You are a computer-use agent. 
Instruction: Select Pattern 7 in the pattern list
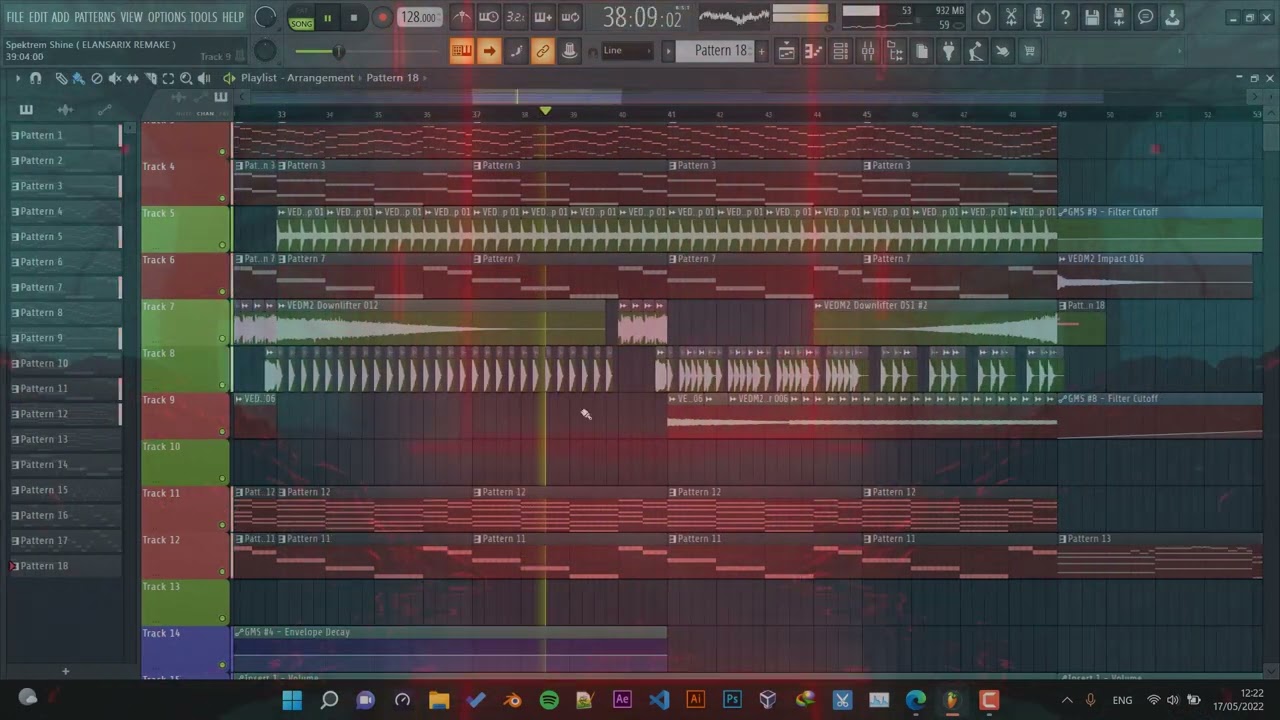click(65, 287)
